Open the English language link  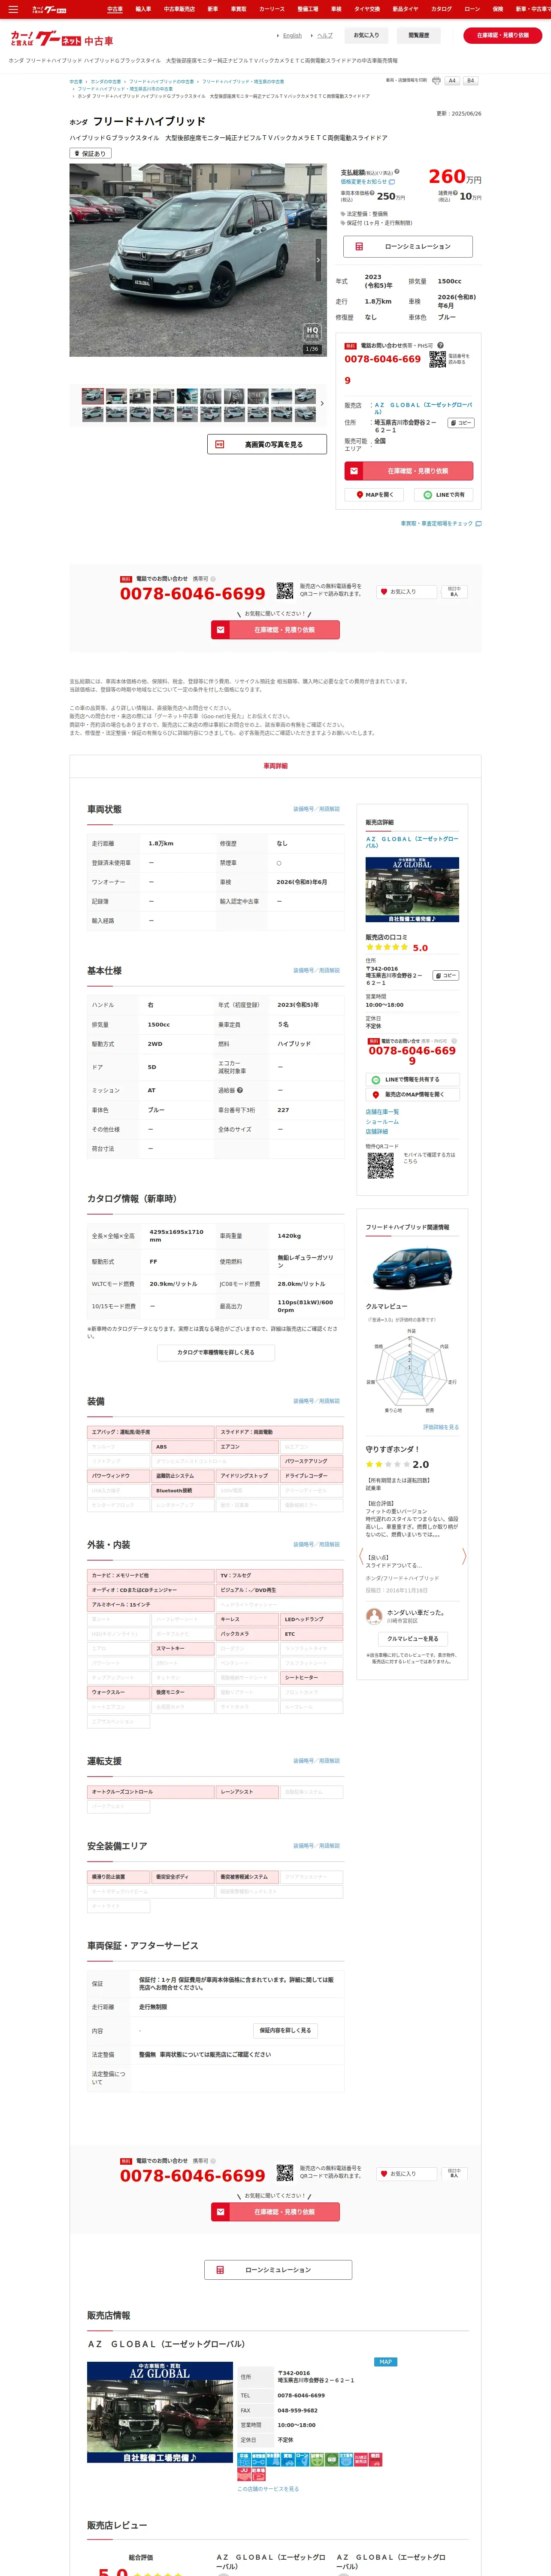292,35
